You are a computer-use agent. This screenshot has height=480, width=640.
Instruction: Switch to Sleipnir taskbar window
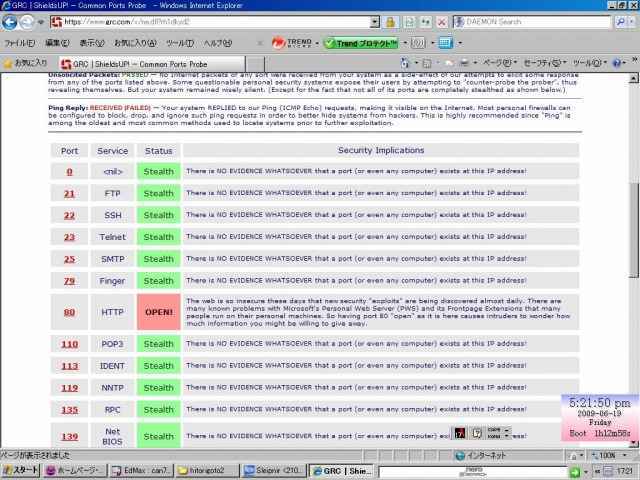[273, 470]
